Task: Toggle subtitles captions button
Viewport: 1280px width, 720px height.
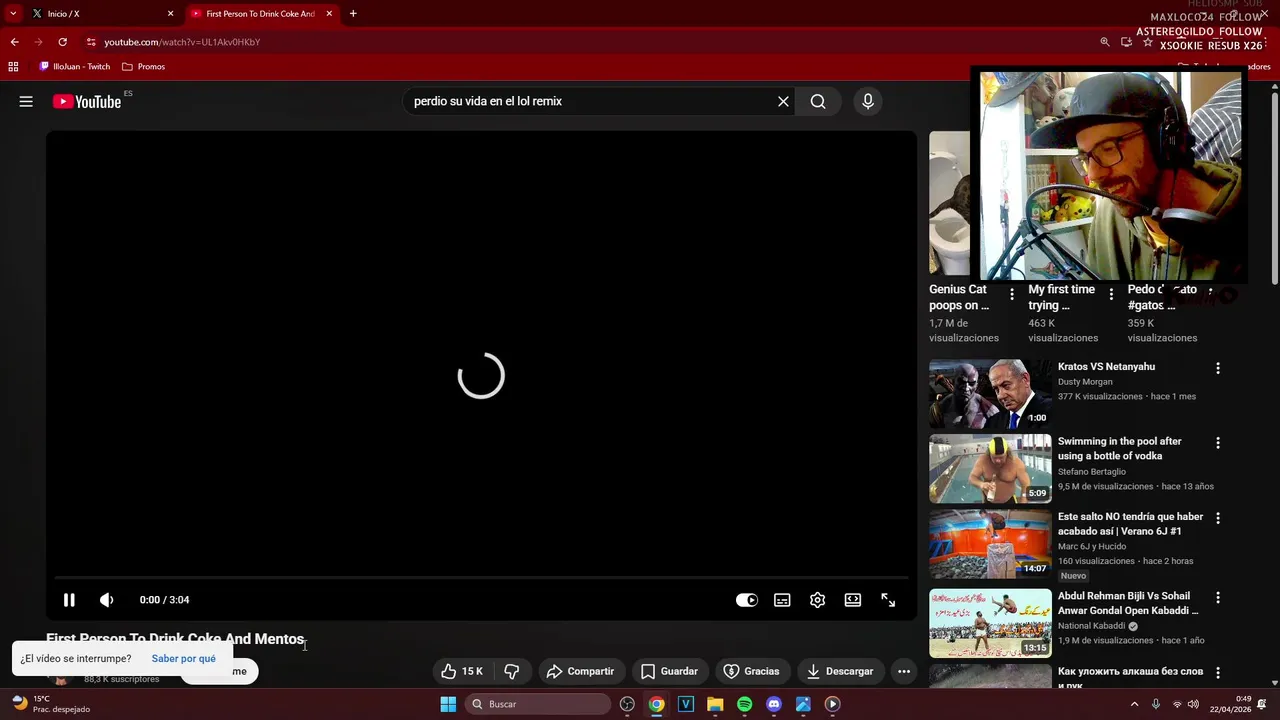Action: coord(782,600)
